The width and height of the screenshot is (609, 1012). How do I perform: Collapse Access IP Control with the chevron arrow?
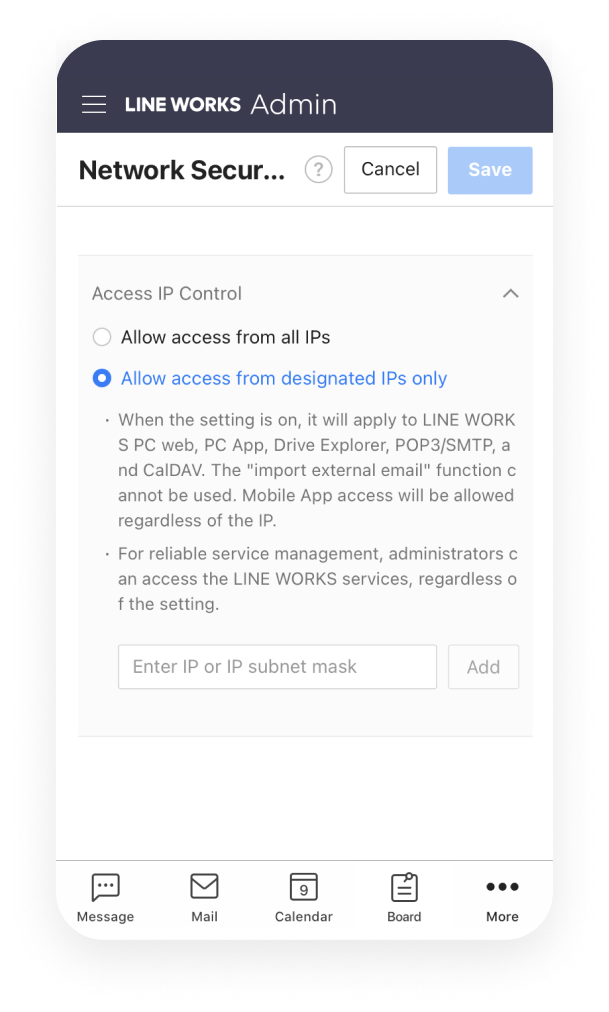pyautogui.click(x=510, y=294)
